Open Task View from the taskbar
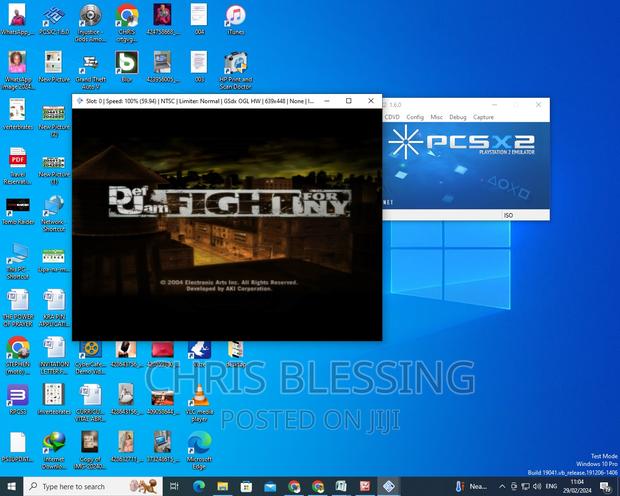Image resolution: width=620 pixels, height=496 pixels. coord(173,486)
